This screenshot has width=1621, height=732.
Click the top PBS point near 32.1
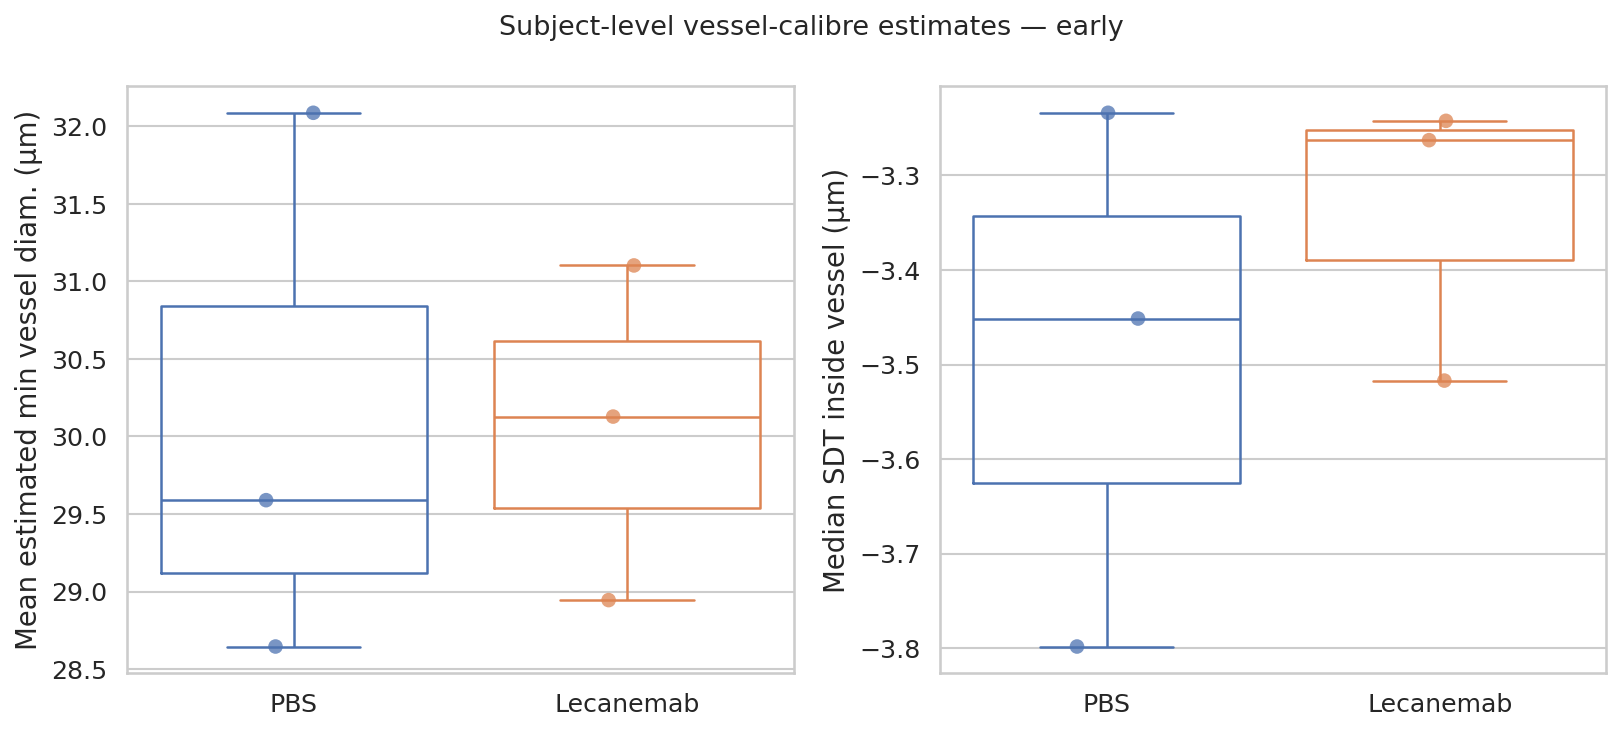coord(313,113)
